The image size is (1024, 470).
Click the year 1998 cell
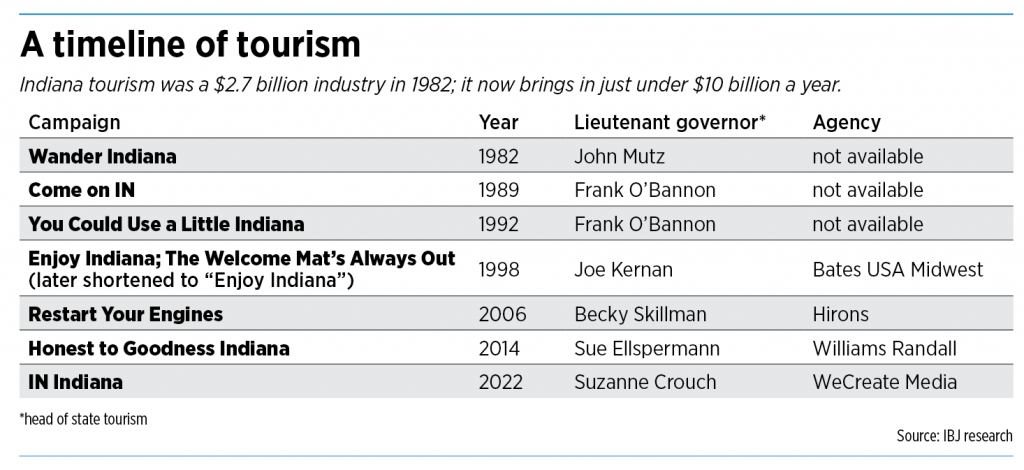[501, 269]
